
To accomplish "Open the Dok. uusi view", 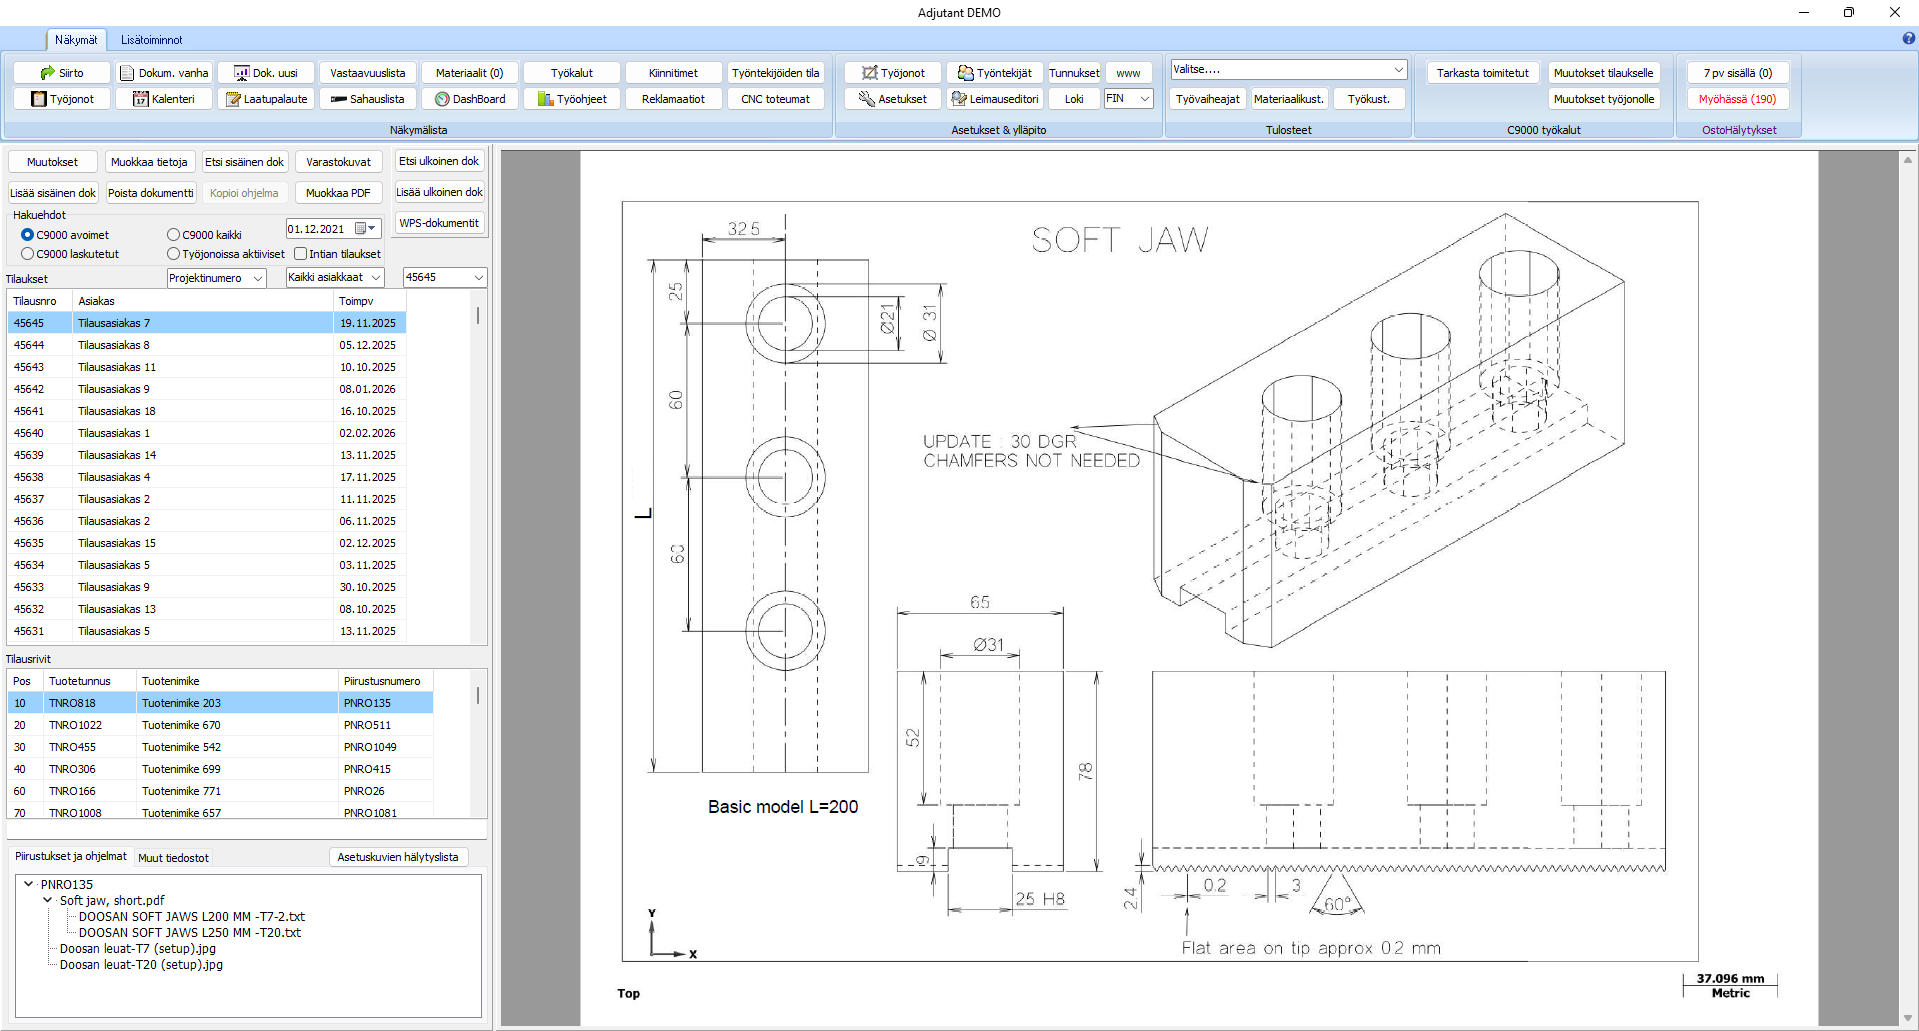I will tap(266, 73).
